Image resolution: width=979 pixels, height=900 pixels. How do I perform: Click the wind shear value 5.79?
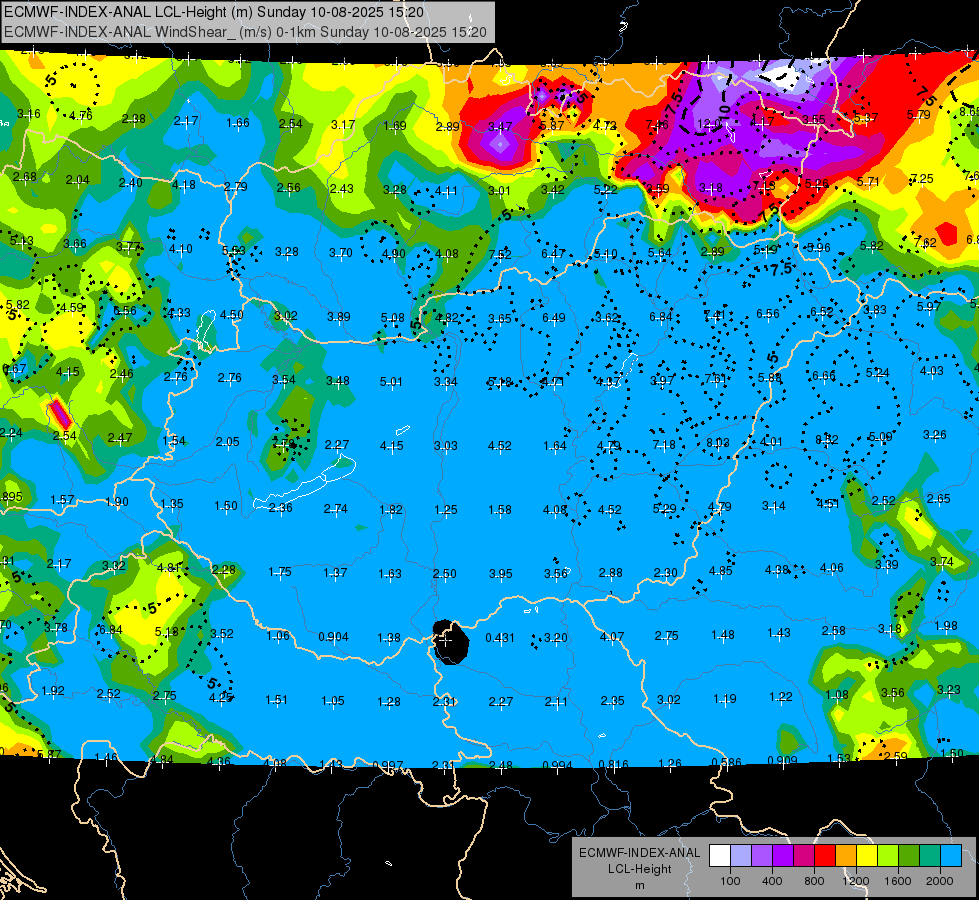(x=918, y=115)
